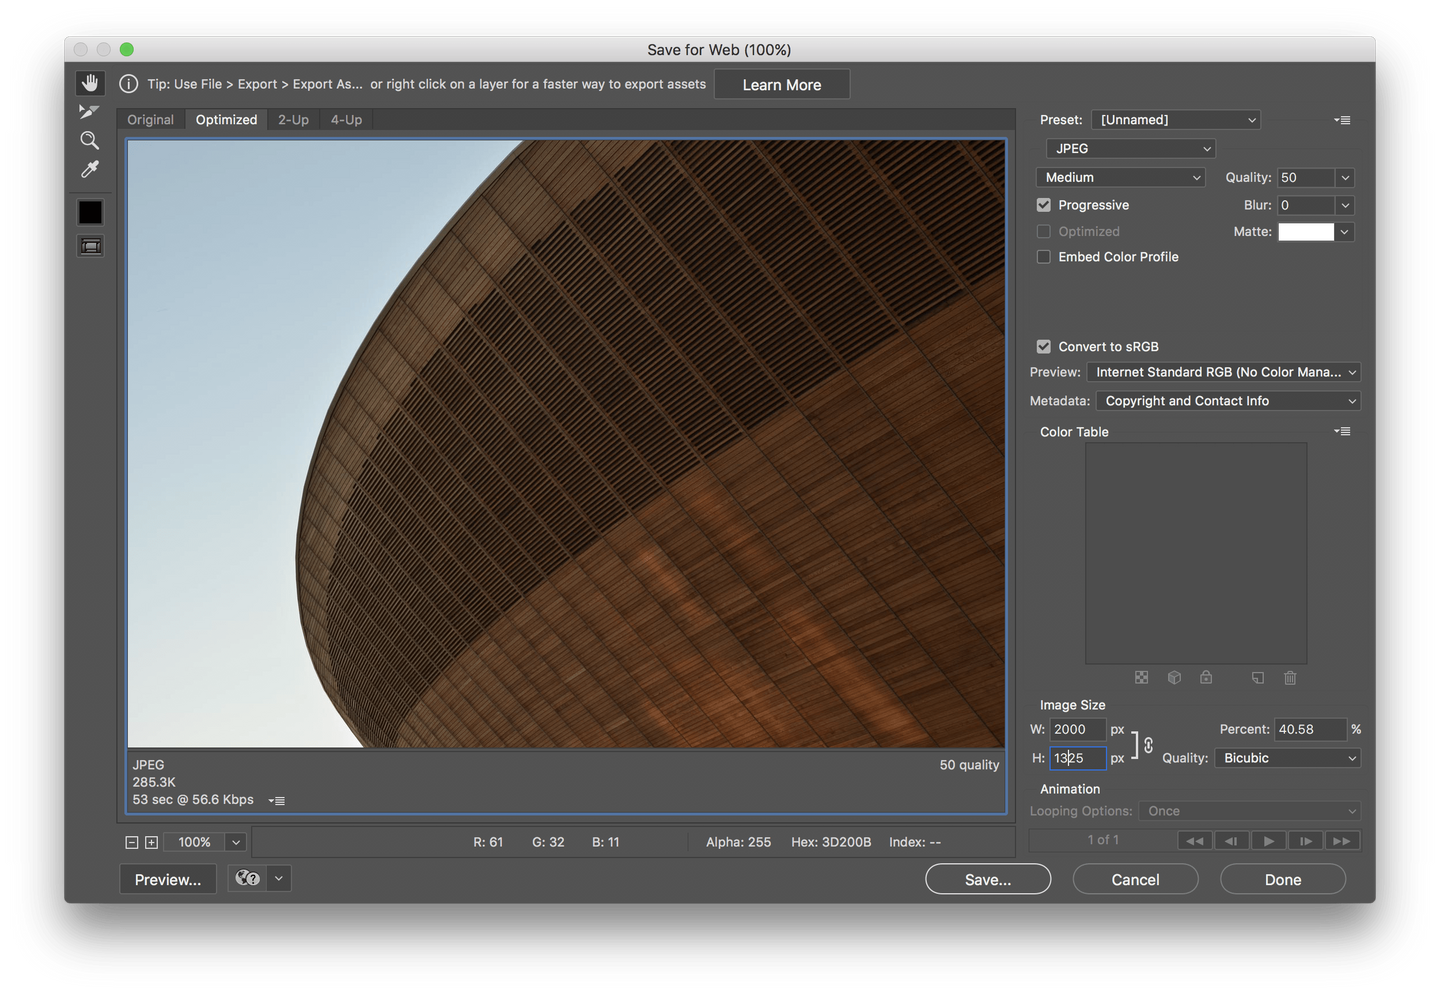The image size is (1440, 995).
Task: Click the previous frame button
Action: point(1232,841)
